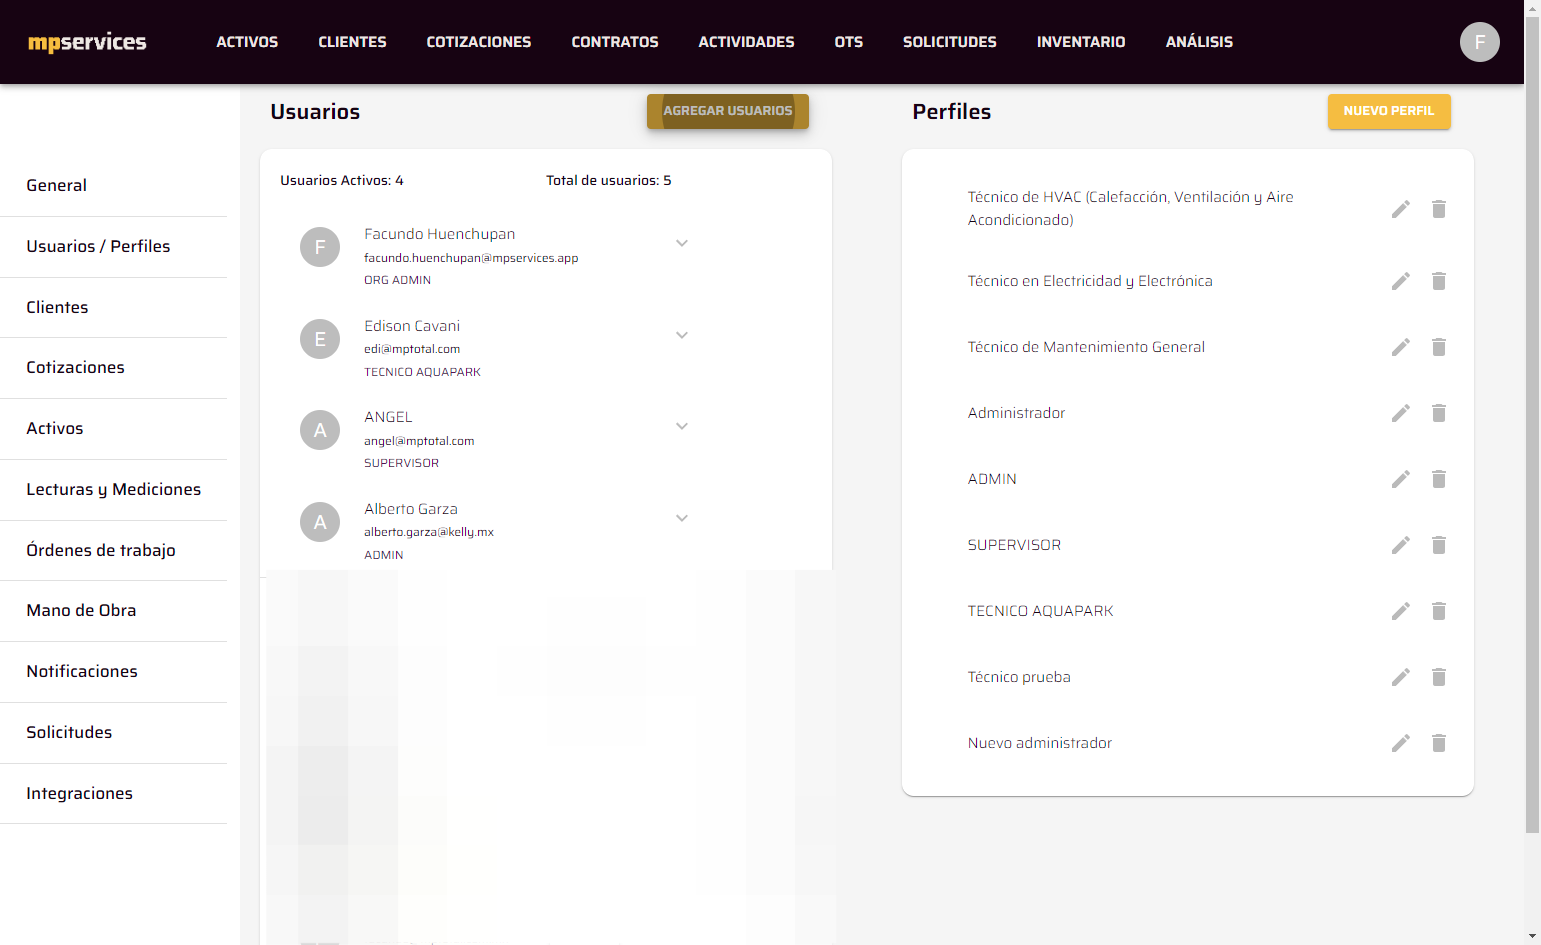This screenshot has height=945, width=1541.
Task: Expand Facundo Huenchupan user details
Action: (682, 243)
